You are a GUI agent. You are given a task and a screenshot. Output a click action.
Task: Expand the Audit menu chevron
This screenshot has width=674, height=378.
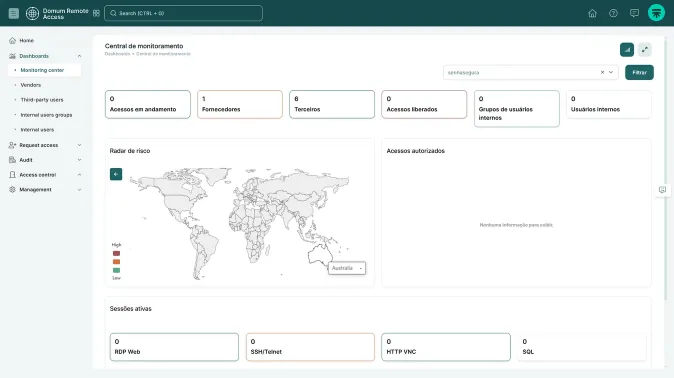pyautogui.click(x=80, y=160)
